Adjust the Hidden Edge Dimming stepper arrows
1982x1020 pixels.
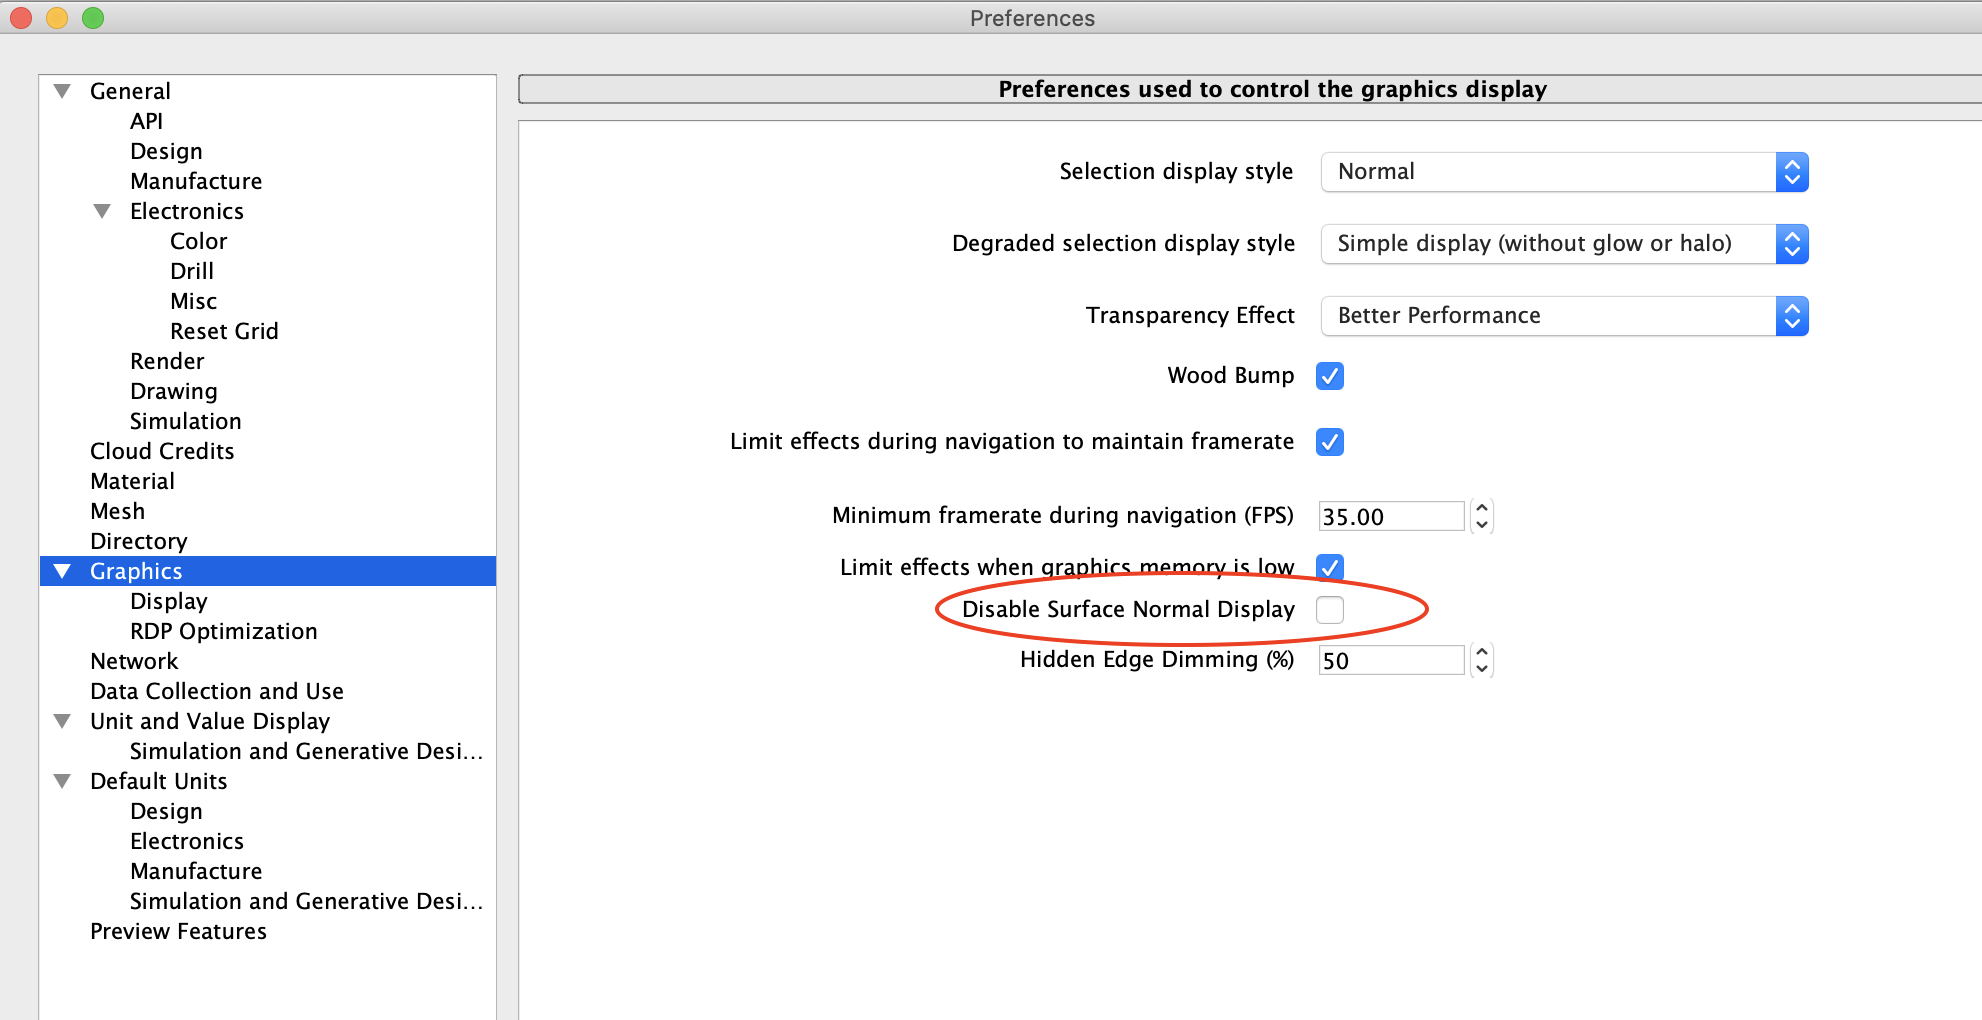coord(1482,660)
